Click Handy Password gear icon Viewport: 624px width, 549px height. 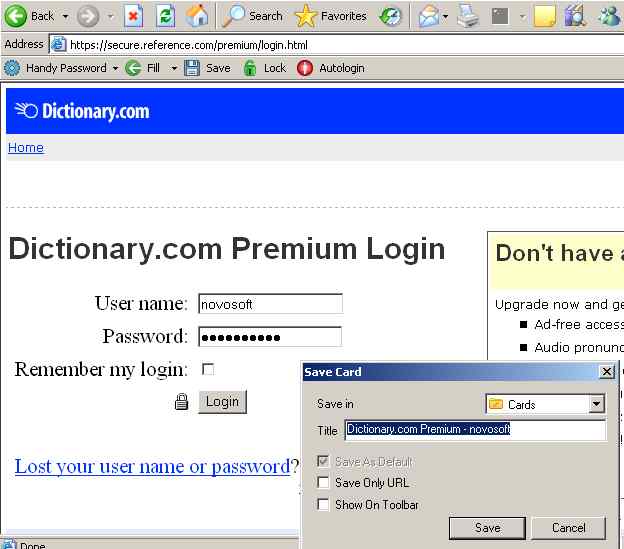coord(12,68)
